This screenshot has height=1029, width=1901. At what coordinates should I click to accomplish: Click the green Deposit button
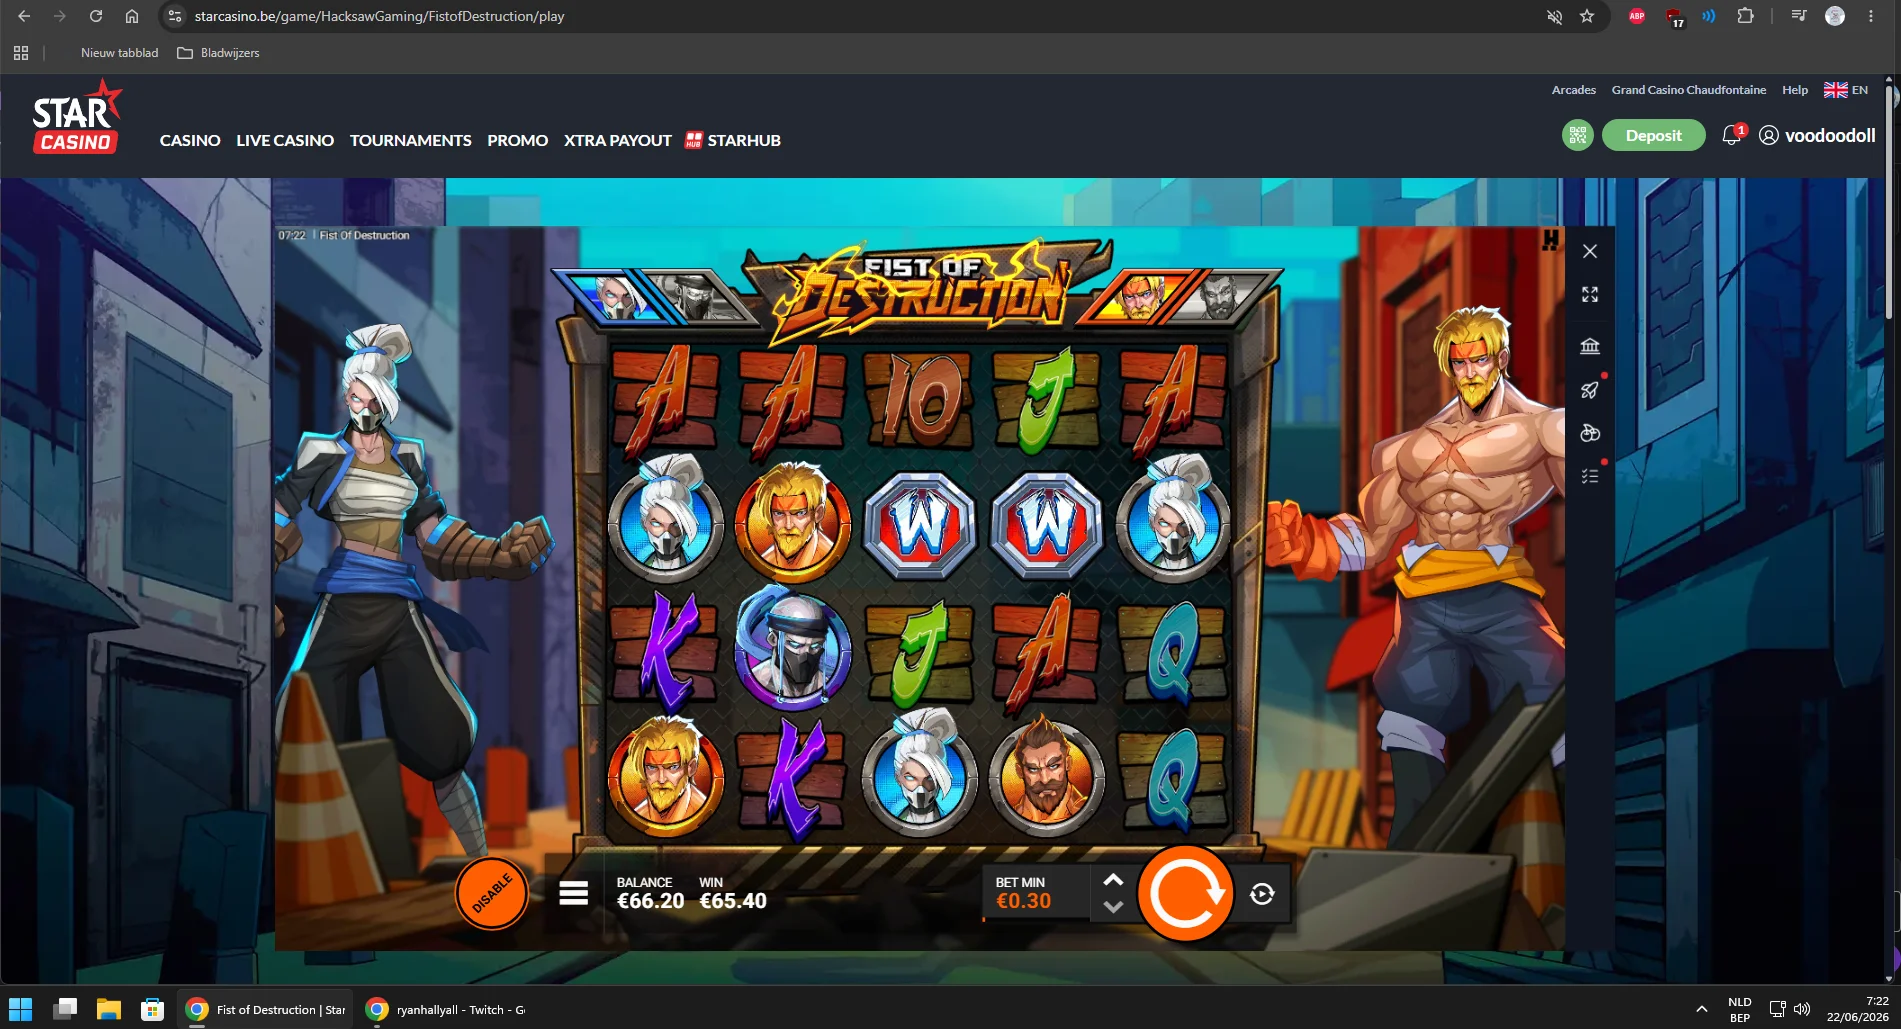pyautogui.click(x=1654, y=135)
